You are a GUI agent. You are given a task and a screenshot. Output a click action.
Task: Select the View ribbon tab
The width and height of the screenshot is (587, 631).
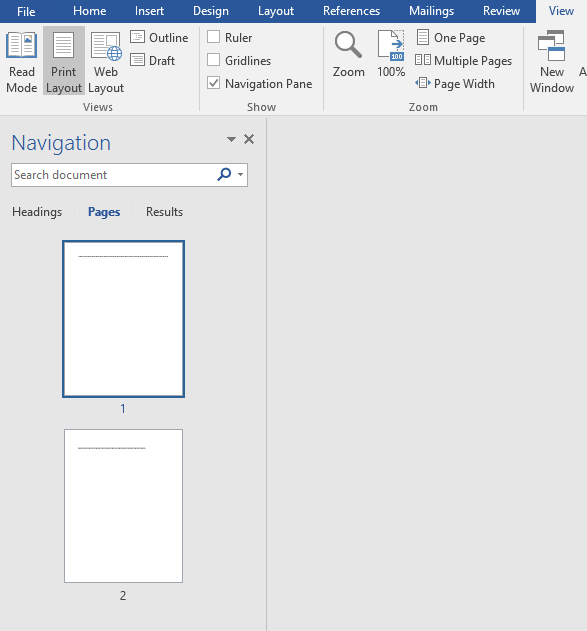click(561, 11)
